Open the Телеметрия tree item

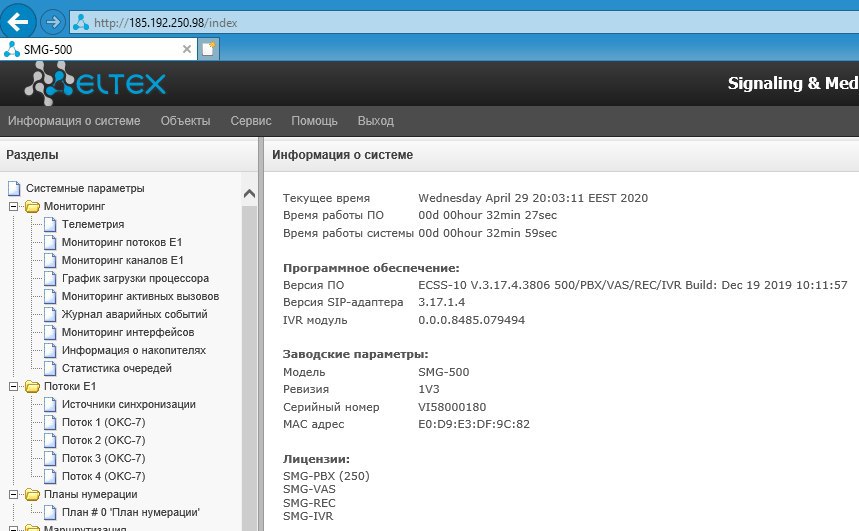pyautogui.click(x=93, y=224)
